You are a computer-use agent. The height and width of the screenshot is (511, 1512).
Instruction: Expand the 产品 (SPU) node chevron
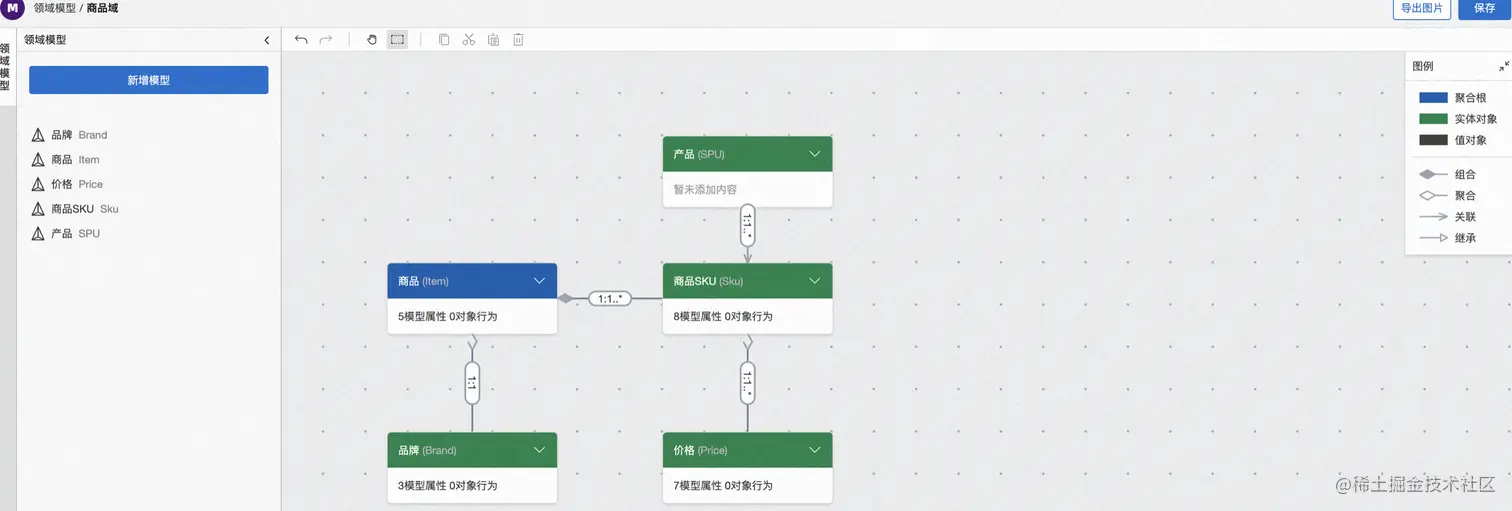point(815,154)
